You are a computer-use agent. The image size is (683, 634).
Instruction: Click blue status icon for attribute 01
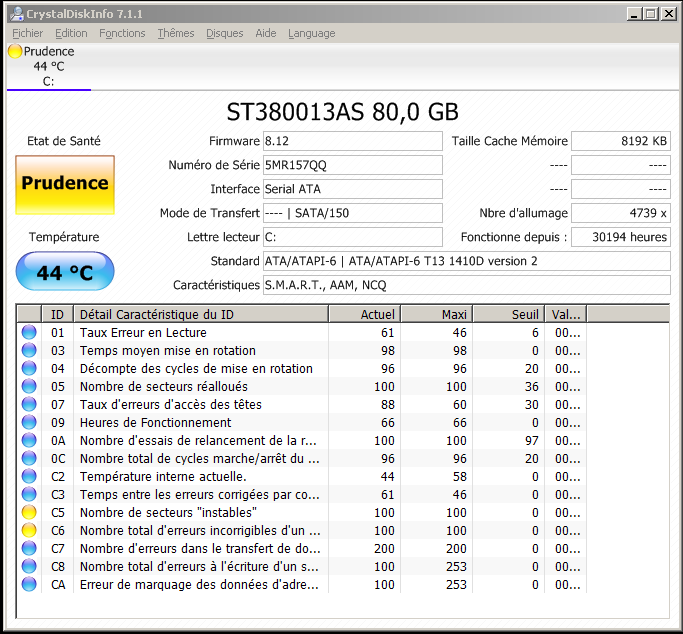pos(29,332)
